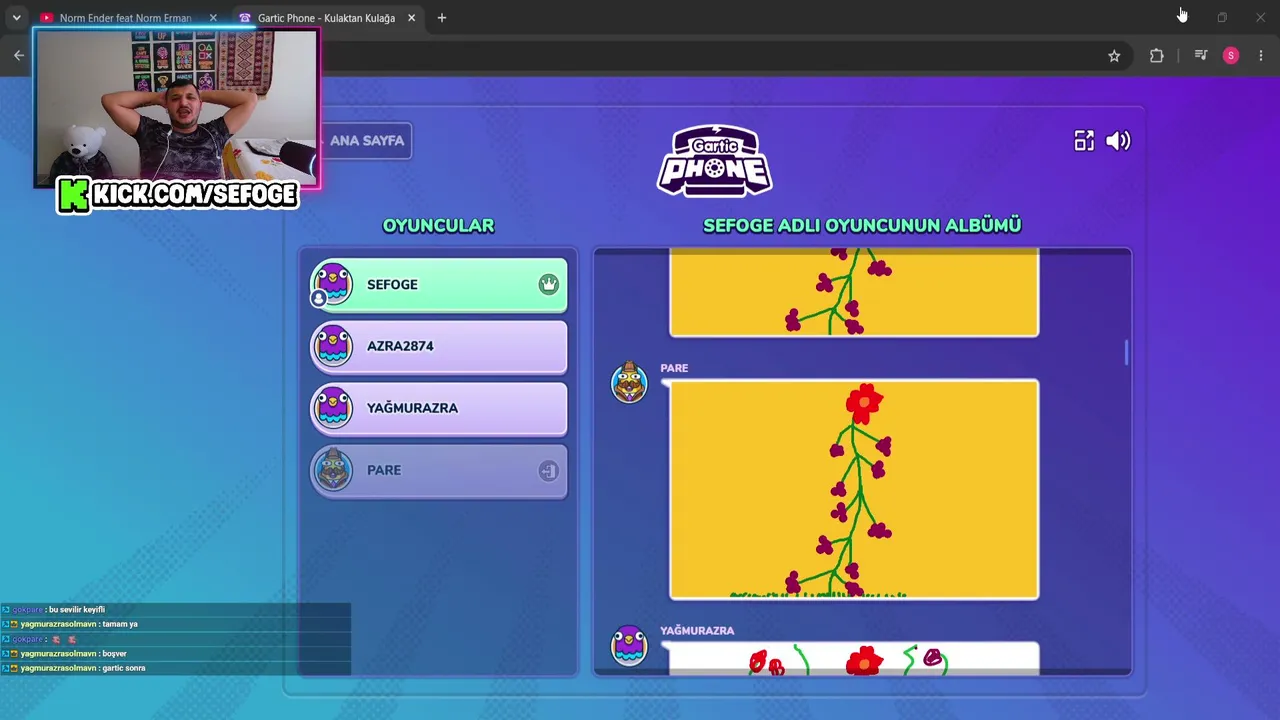Image resolution: width=1280 pixels, height=720 pixels.
Task: Select player SEFOGE in the list
Action: click(439, 285)
